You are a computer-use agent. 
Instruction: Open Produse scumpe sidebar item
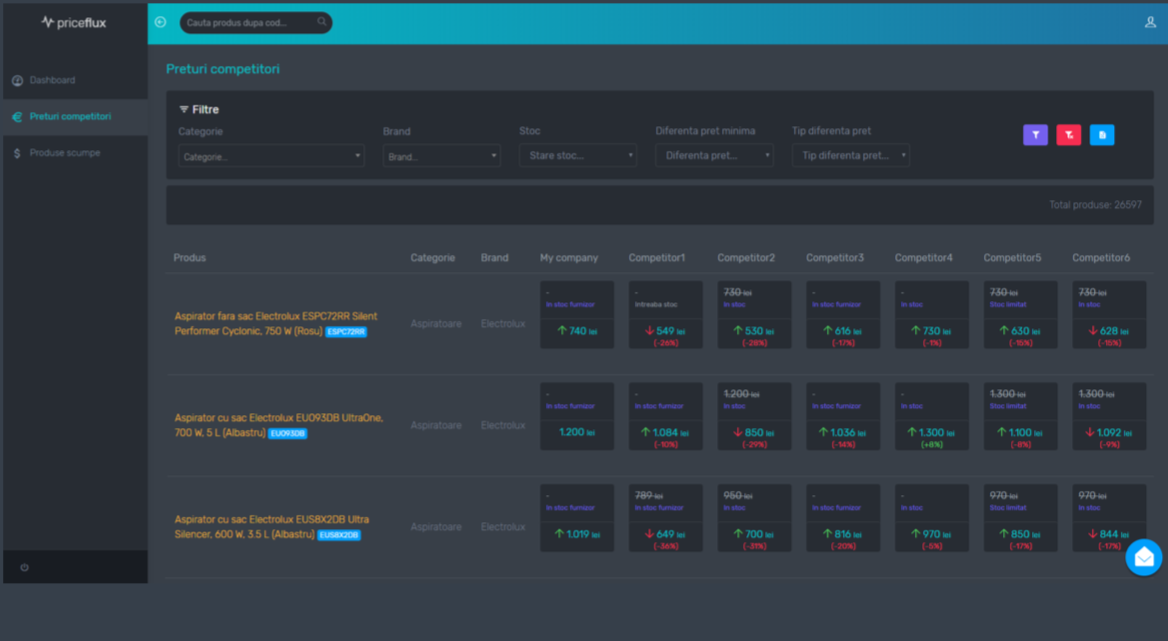pos(64,153)
